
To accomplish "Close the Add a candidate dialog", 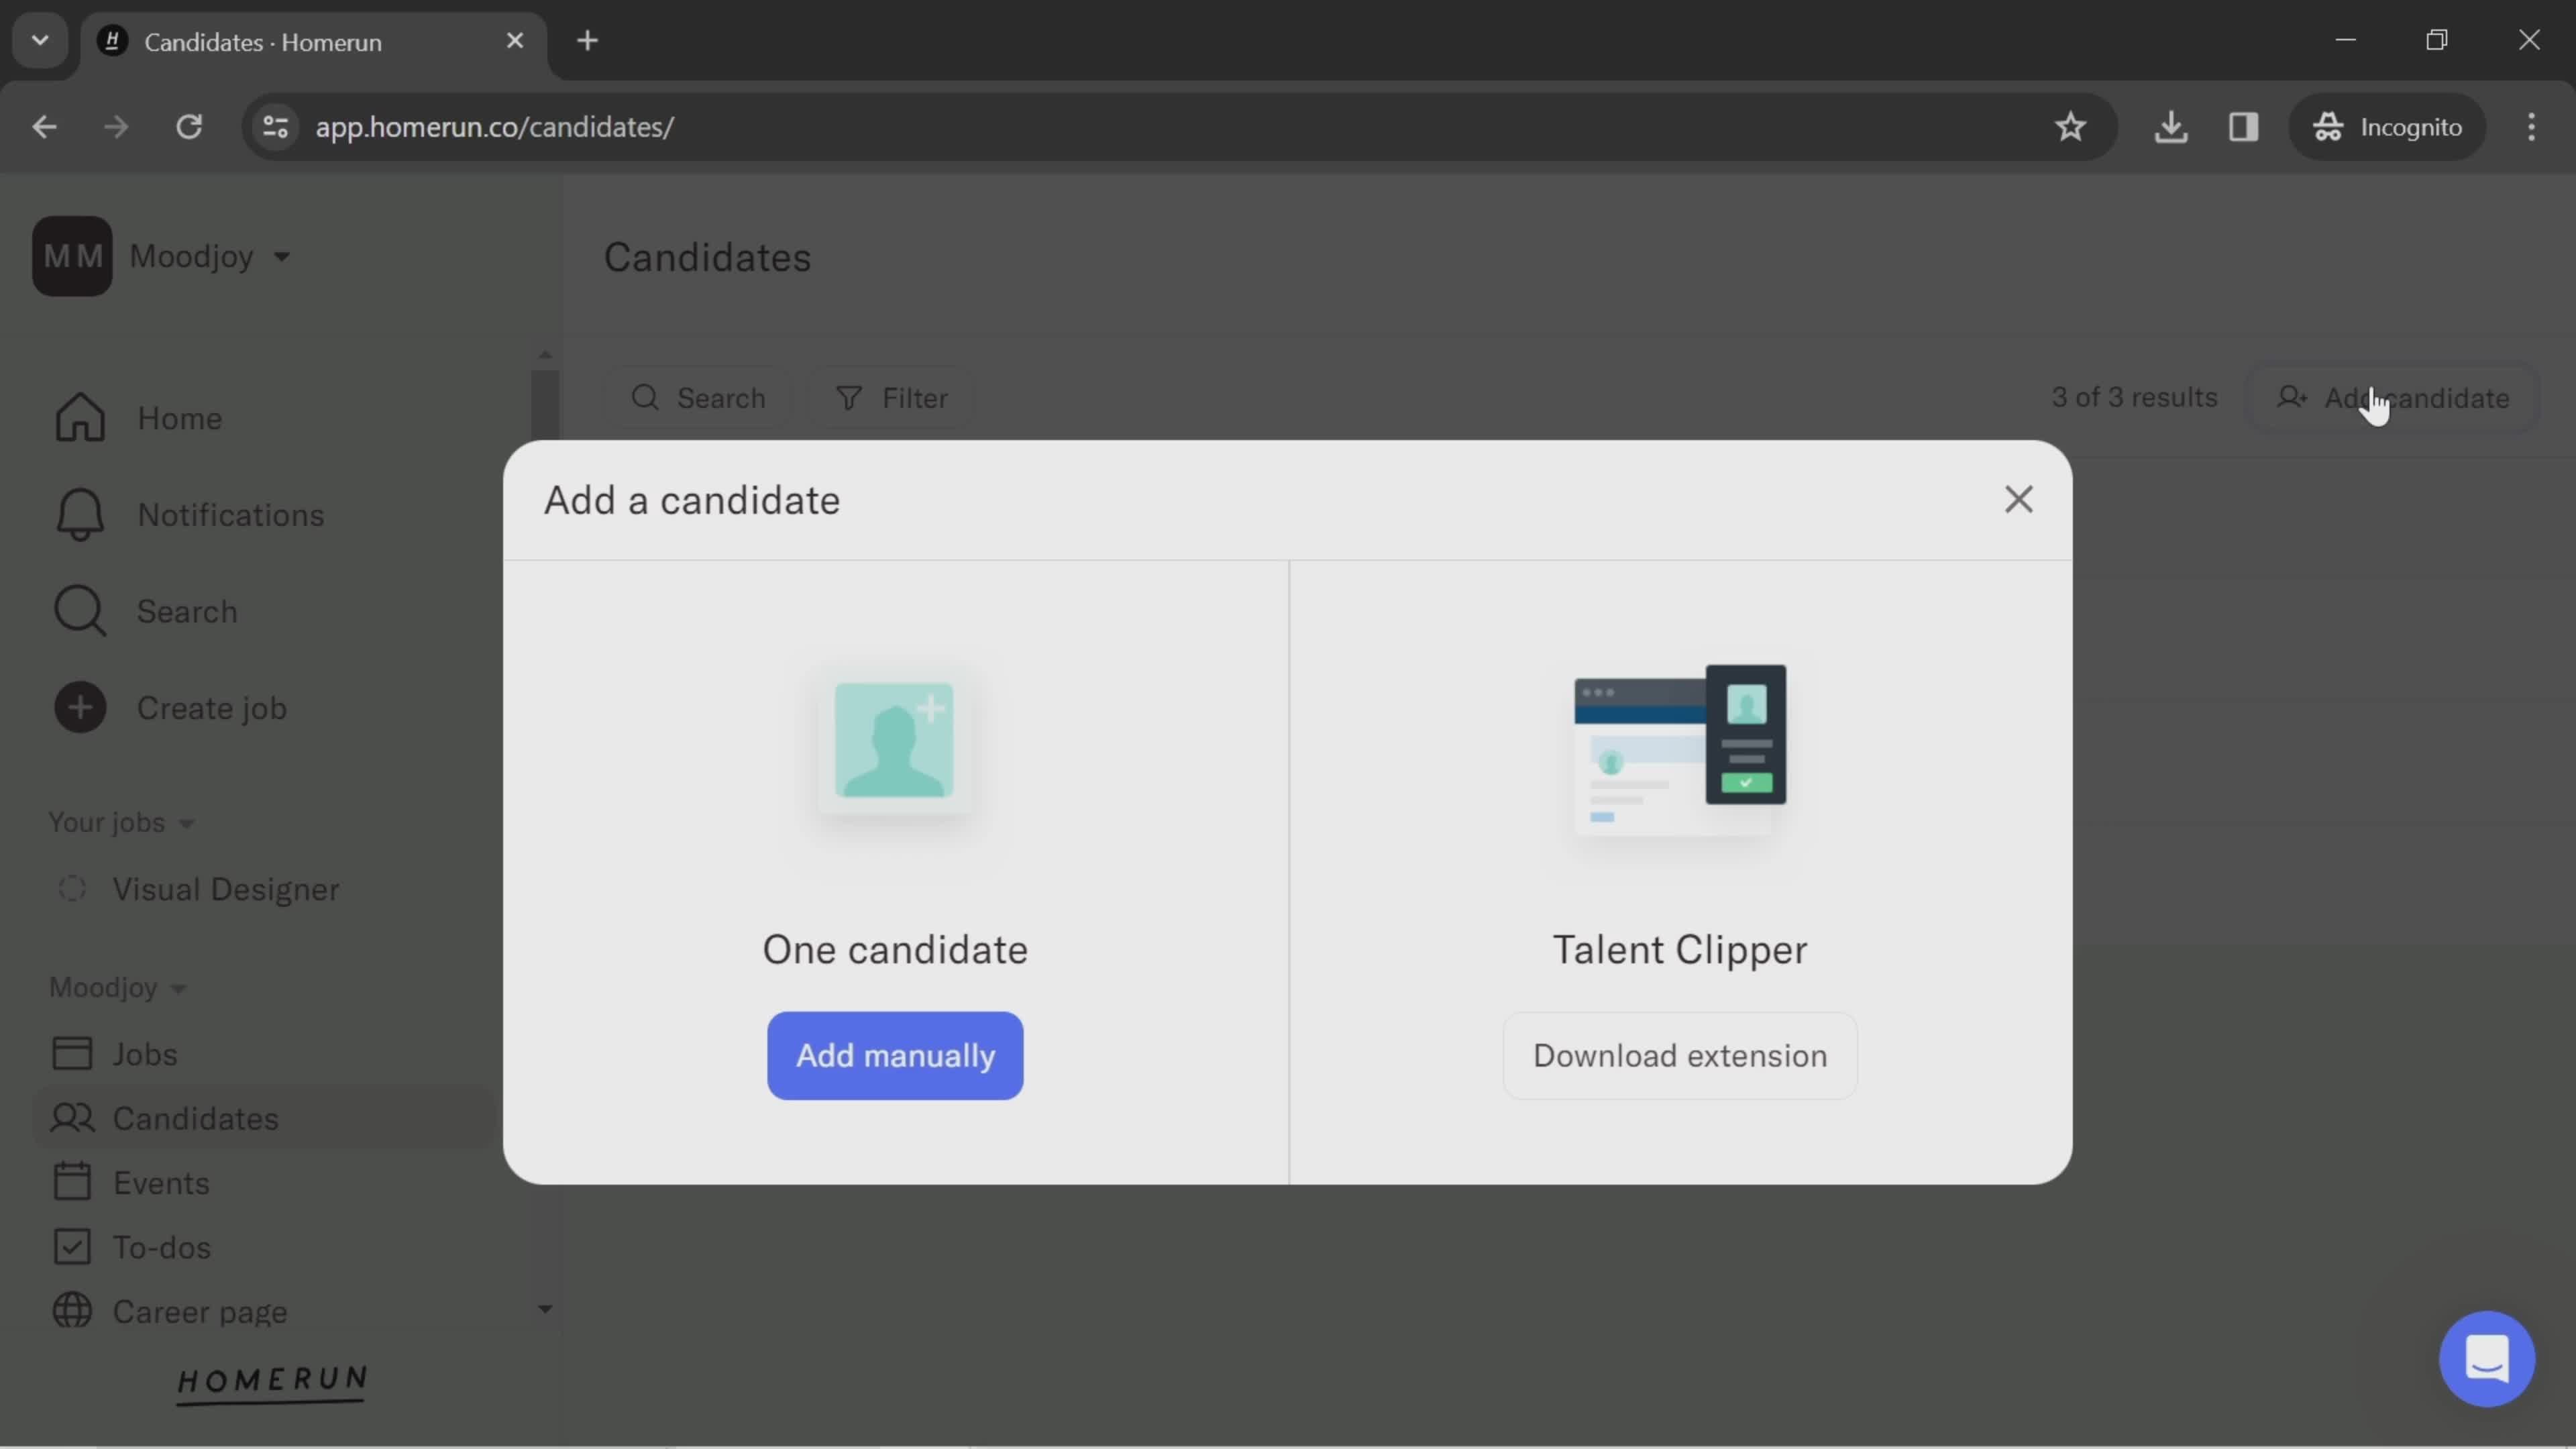I will tap(2017, 499).
